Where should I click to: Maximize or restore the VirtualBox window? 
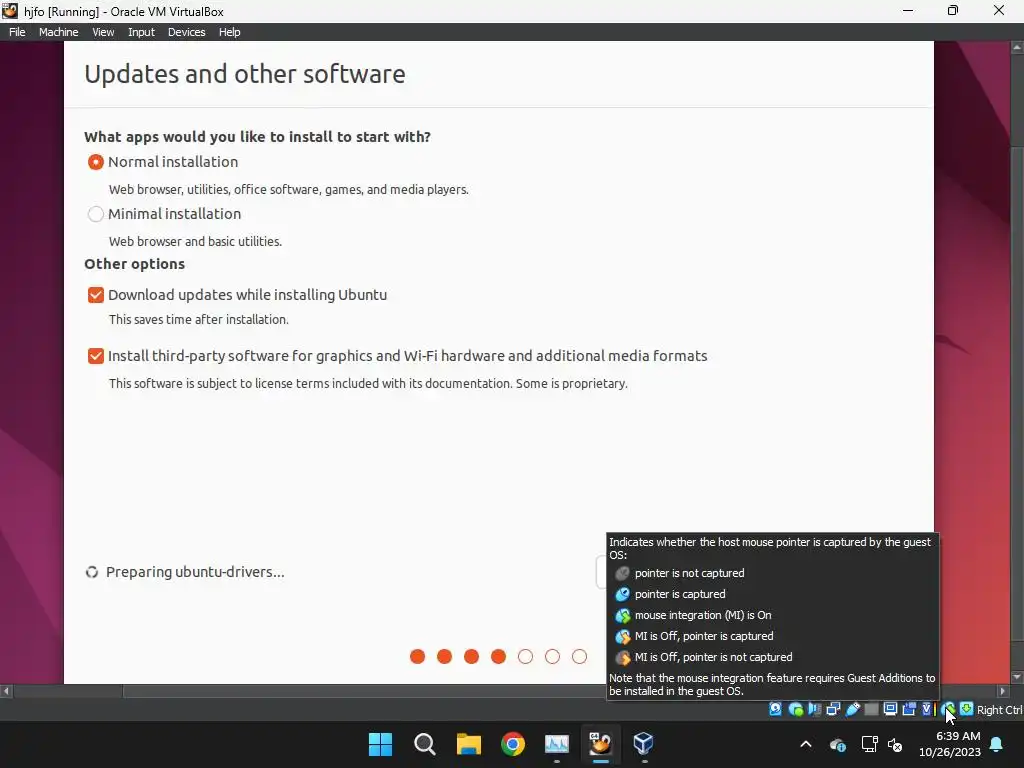click(x=953, y=10)
